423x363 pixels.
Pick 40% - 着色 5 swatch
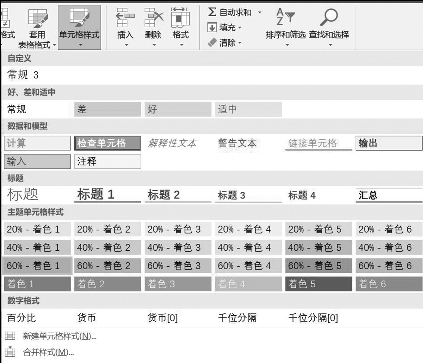point(318,248)
